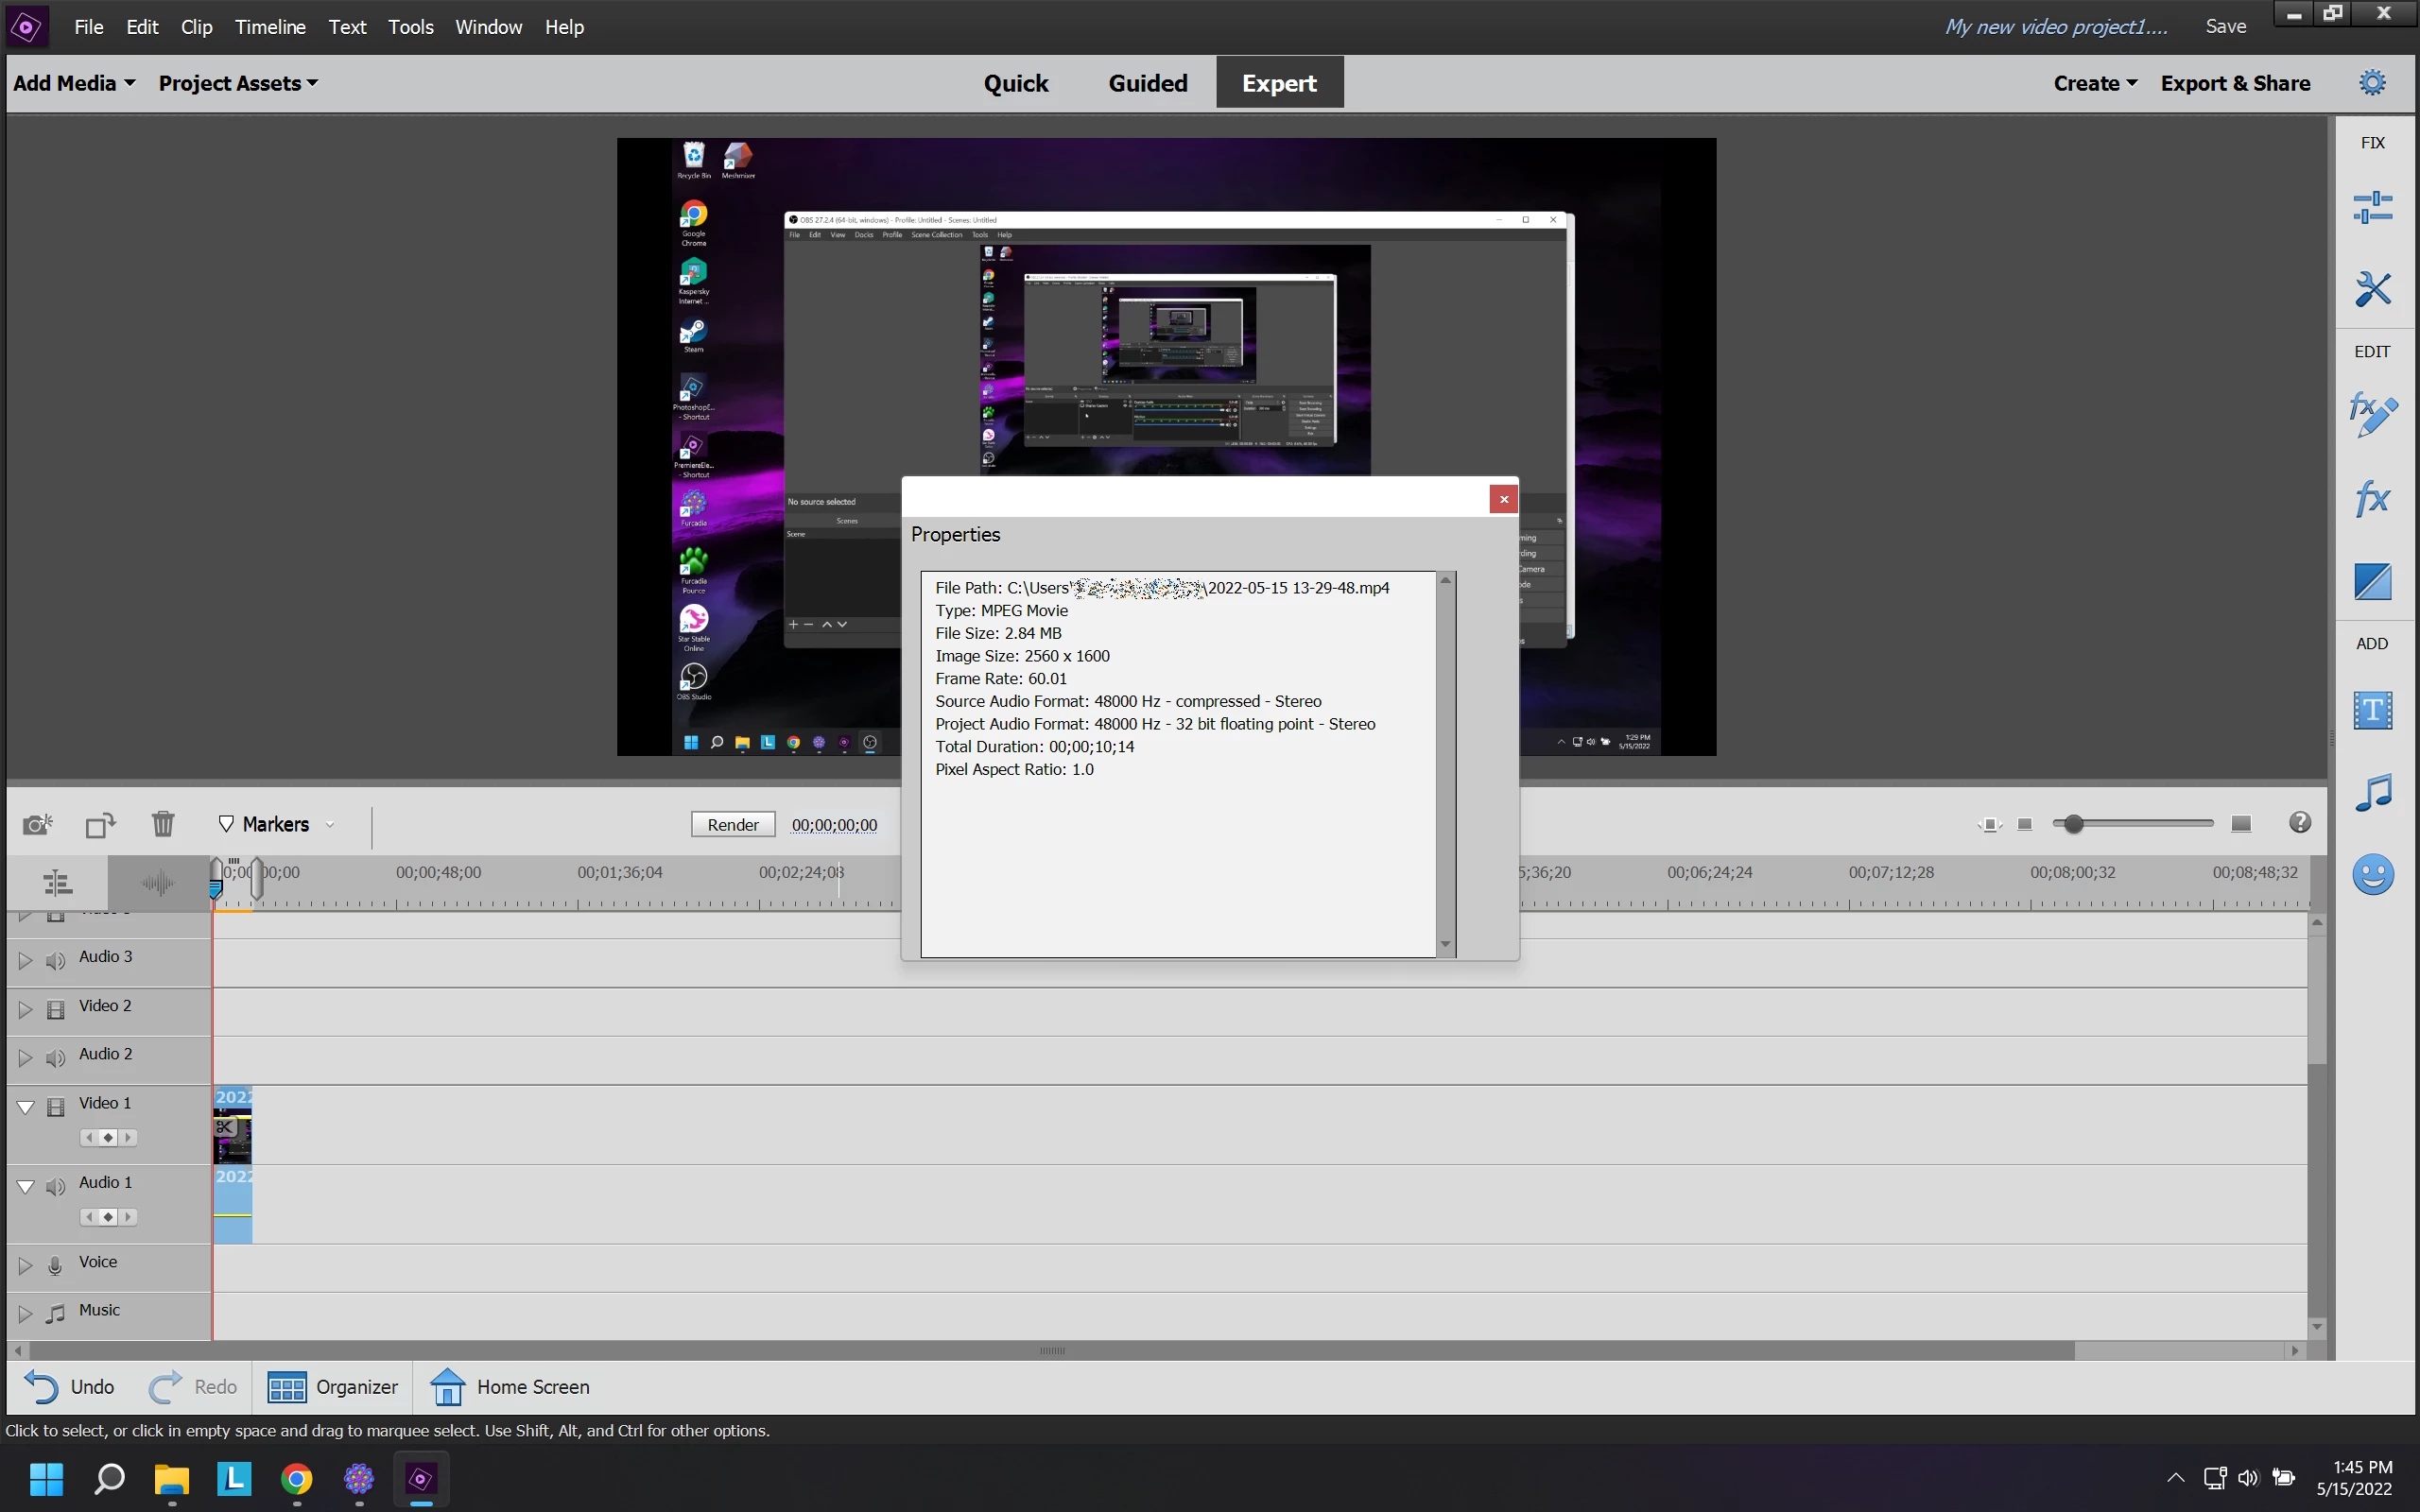Open the Timeline menu
Image resolution: width=2420 pixels, height=1512 pixels.
coord(270,27)
